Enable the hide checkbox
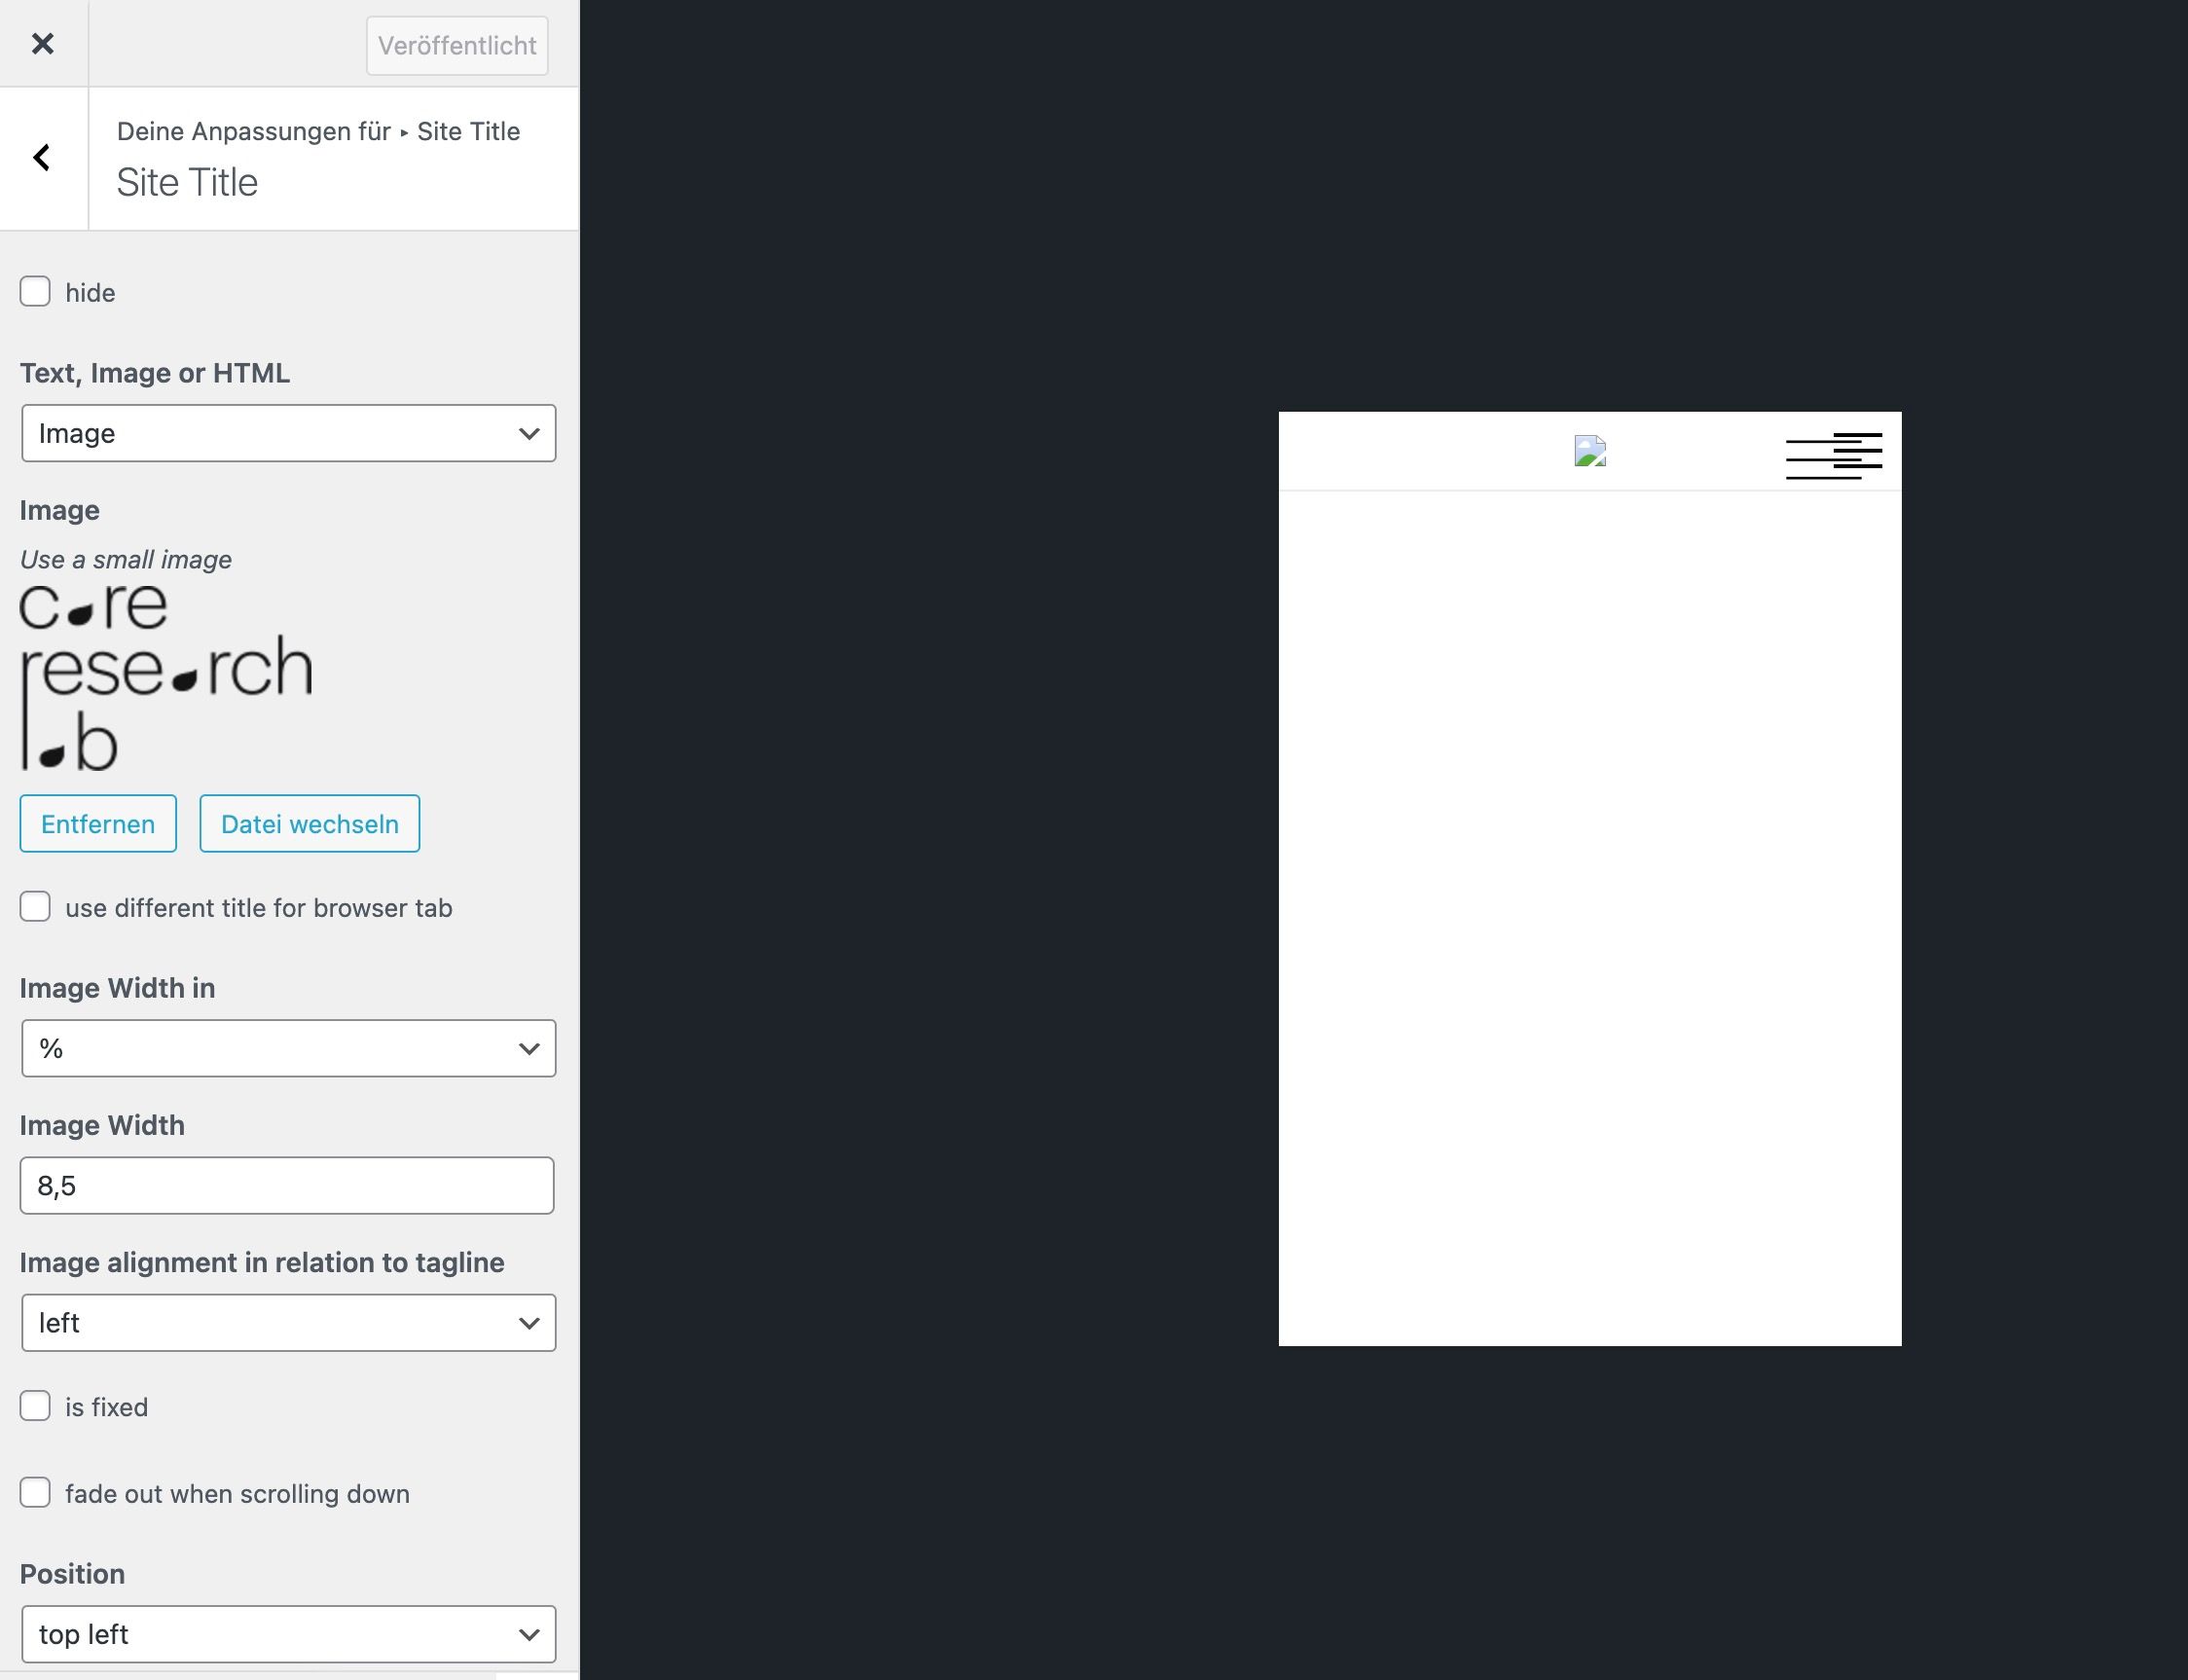This screenshot has width=2188, height=1680. coord(35,292)
